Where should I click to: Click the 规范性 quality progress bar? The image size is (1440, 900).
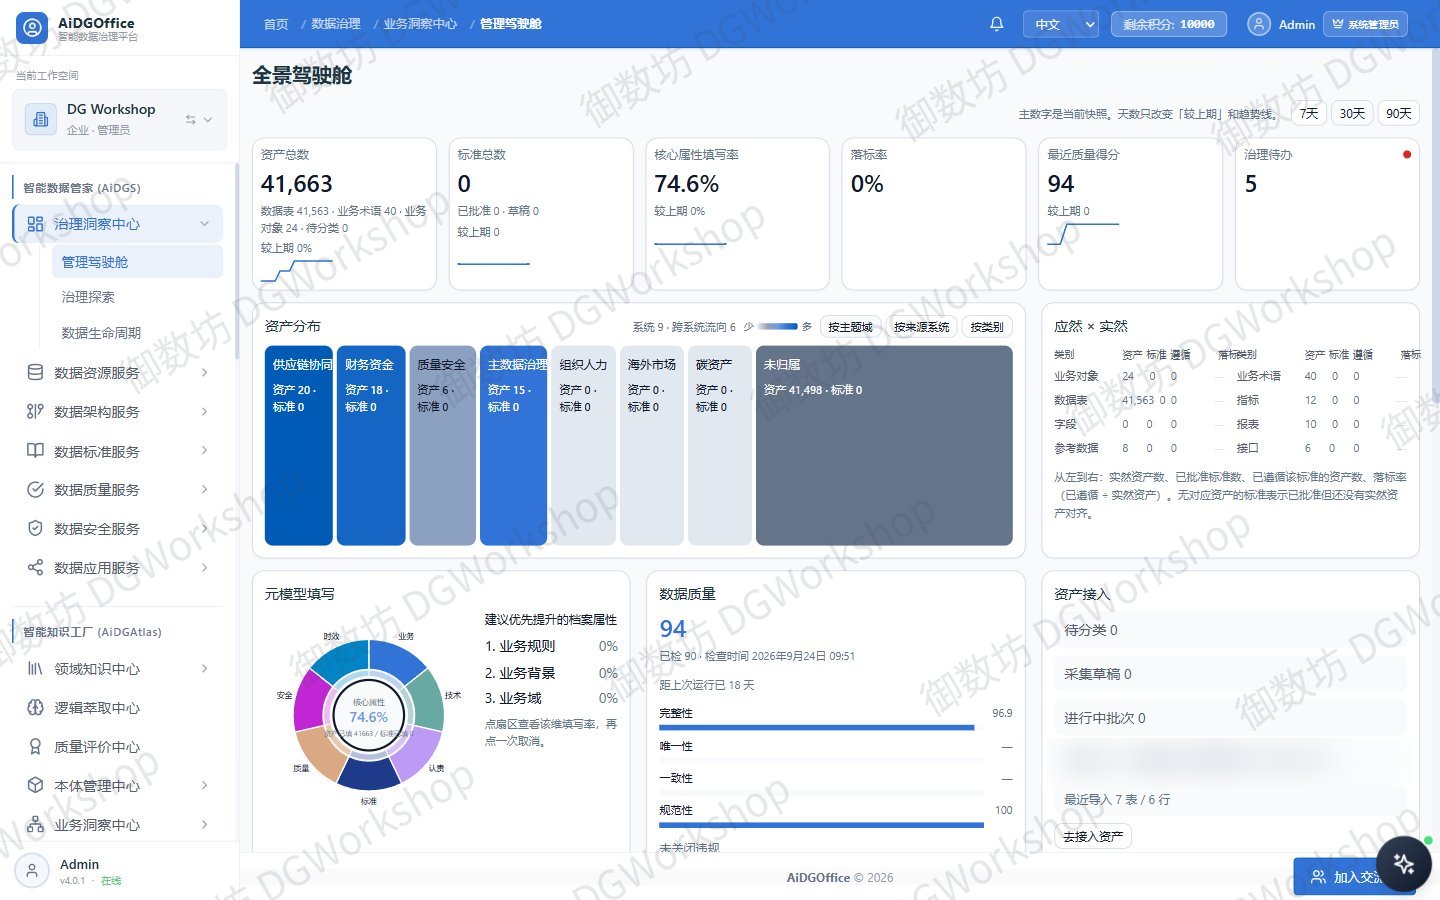821,825
